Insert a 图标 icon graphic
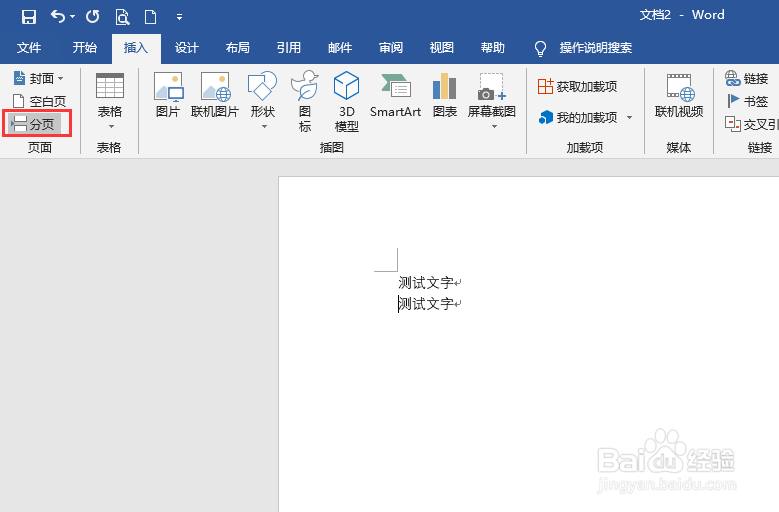Screen dimensions: 779x512 [305, 101]
